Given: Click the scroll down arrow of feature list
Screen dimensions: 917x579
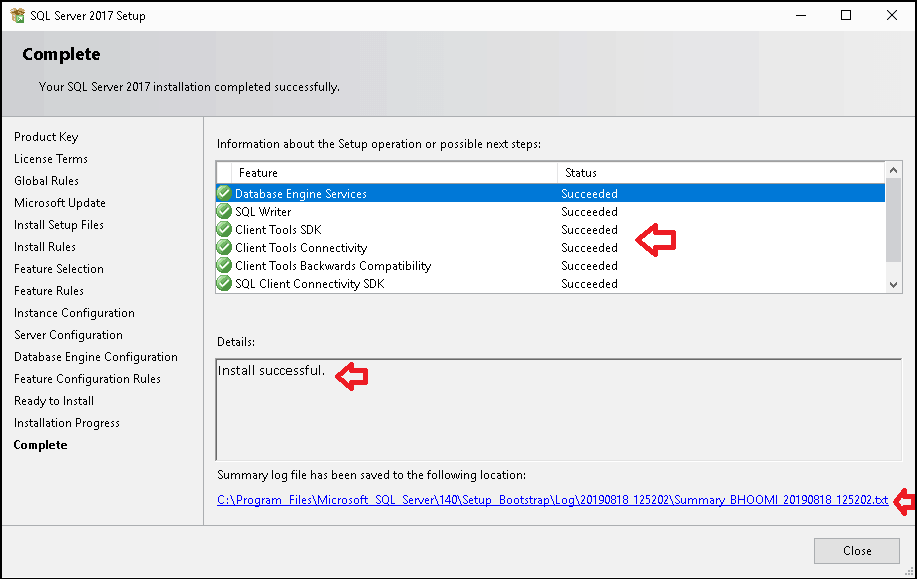Looking at the screenshot, I should (x=893, y=285).
